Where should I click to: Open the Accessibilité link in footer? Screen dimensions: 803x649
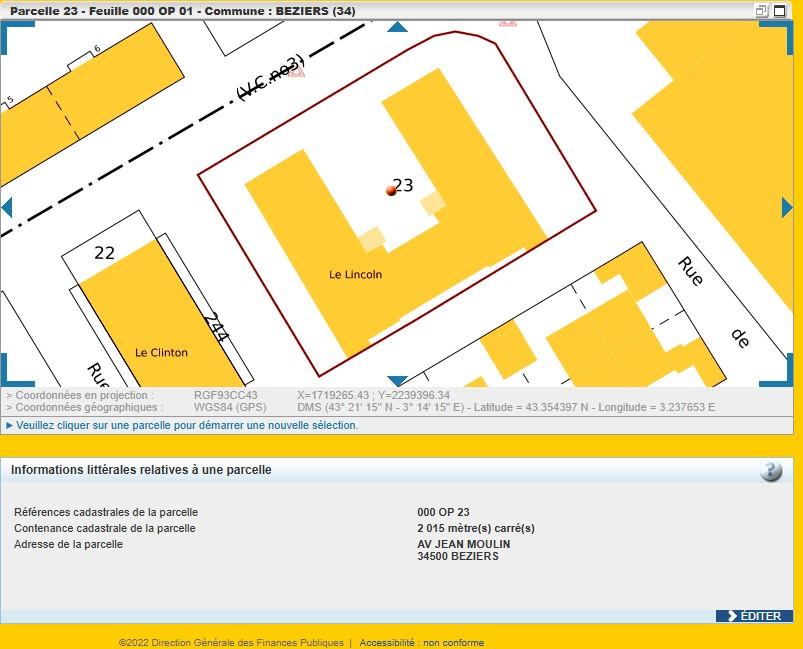[390, 643]
